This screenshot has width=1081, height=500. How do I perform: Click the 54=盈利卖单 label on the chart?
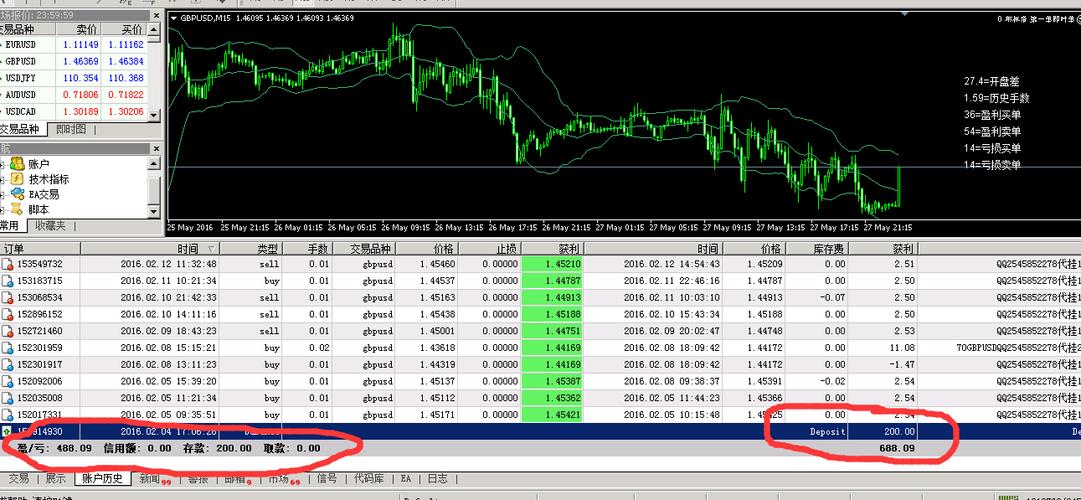(992, 131)
